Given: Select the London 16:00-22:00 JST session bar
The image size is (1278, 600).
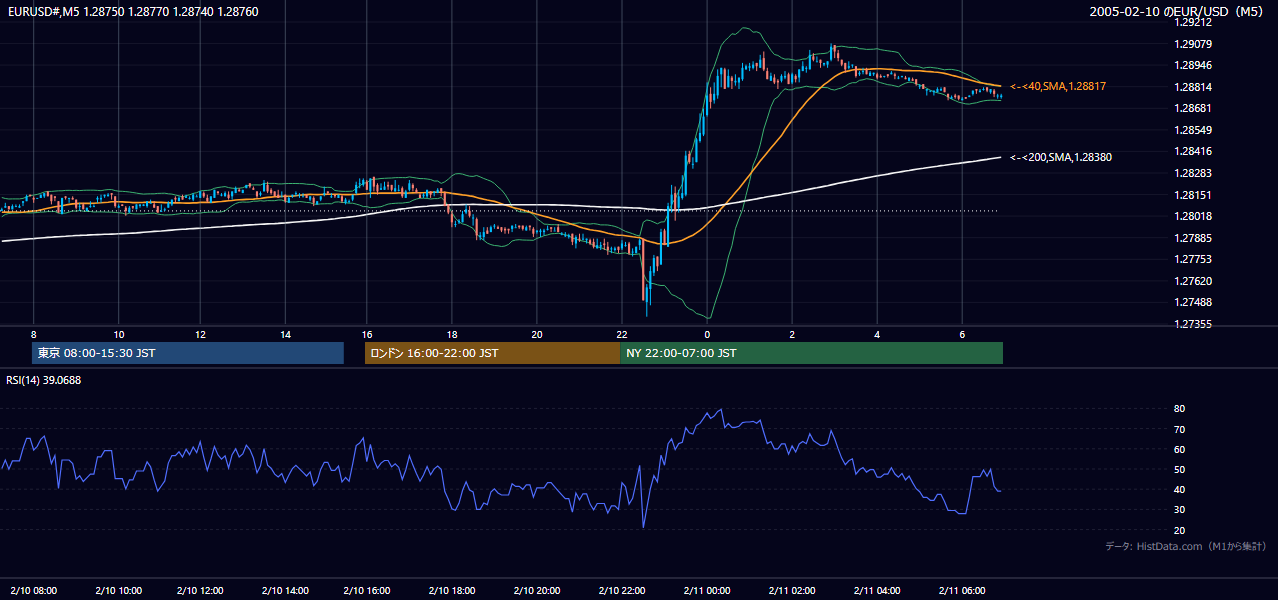Looking at the screenshot, I should tap(492, 353).
